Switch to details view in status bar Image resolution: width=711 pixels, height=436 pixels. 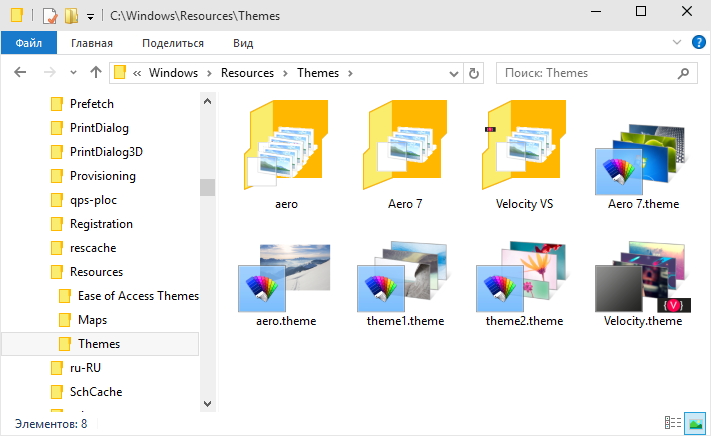(x=672, y=423)
